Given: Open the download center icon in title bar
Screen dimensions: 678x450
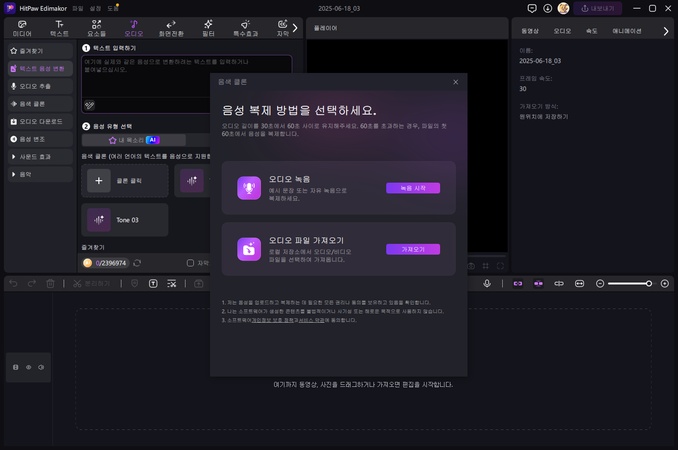Looking at the screenshot, I should coord(547,8).
